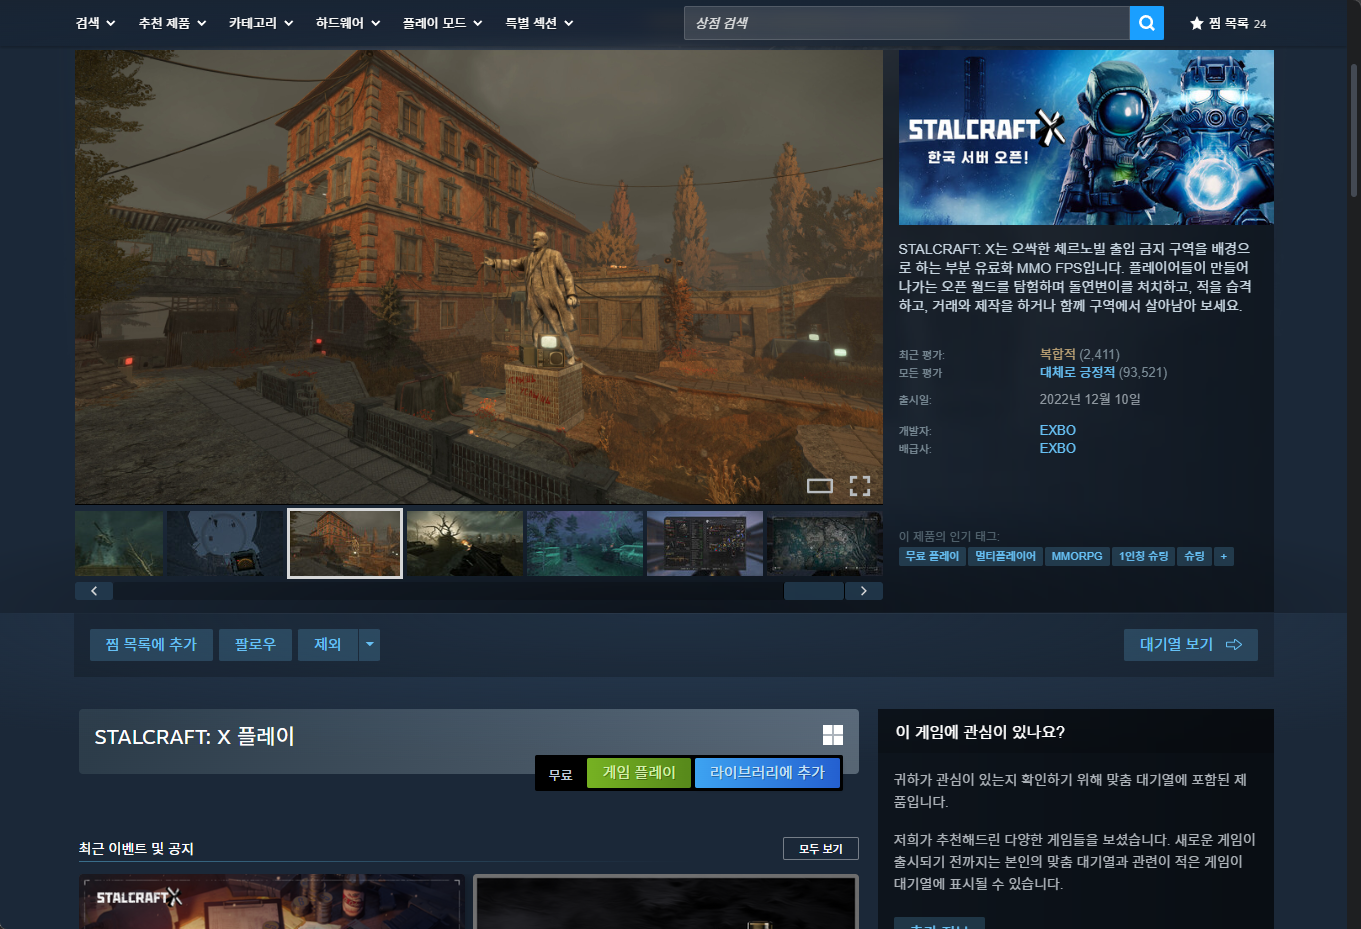Expand the 카테고리 menu
1361x929 pixels.
[x=261, y=23]
